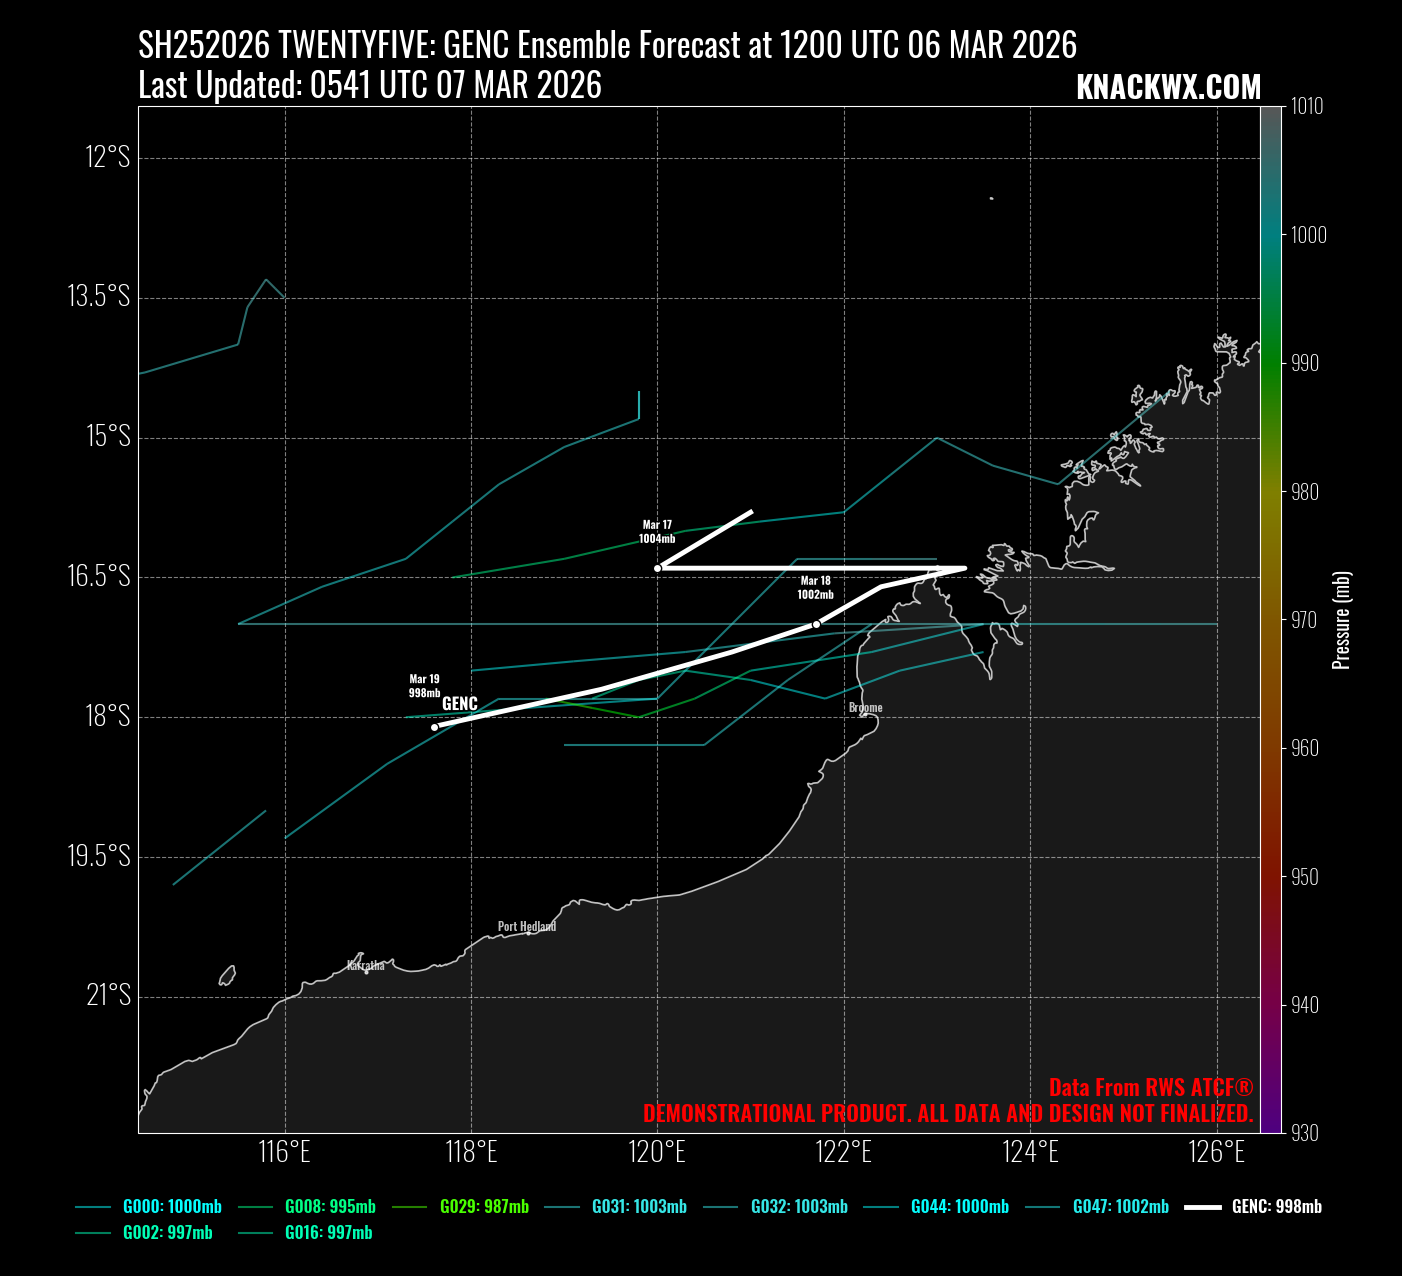Image resolution: width=1402 pixels, height=1276 pixels.
Task: Click the Broome city label
Action: tap(866, 708)
